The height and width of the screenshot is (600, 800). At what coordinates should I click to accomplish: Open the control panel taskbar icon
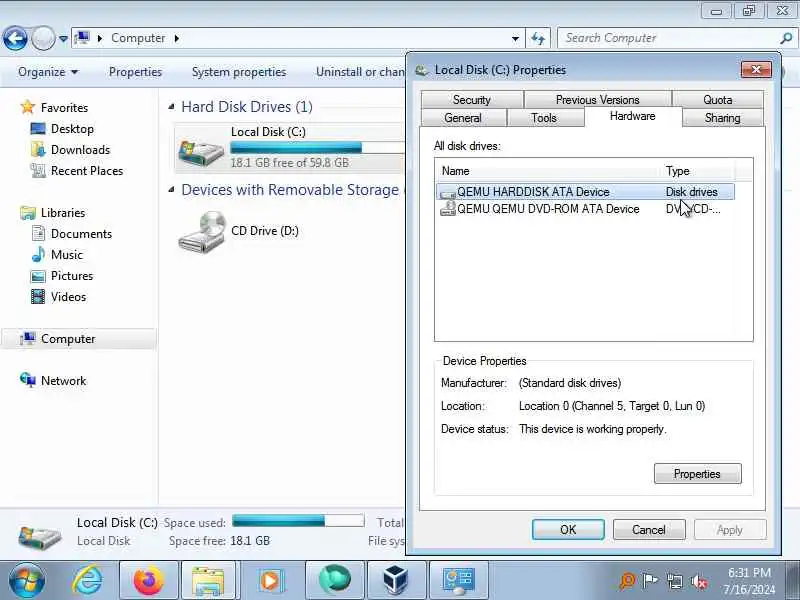coord(458,581)
